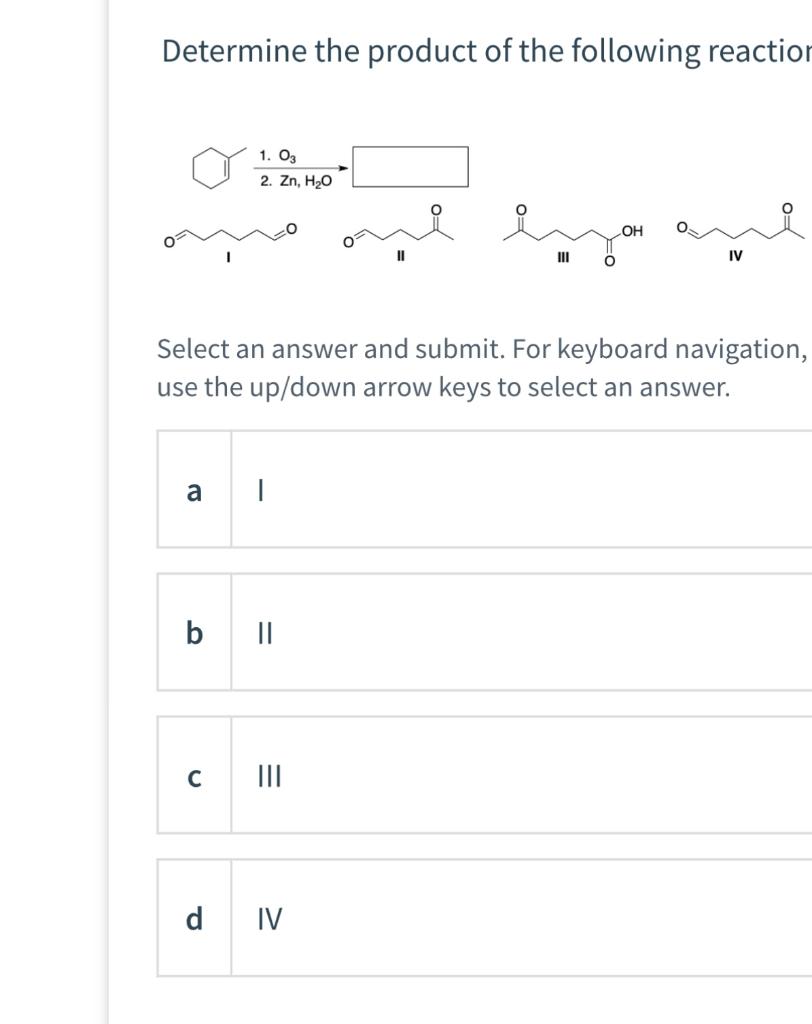
Task: Click the keto-aldehyde structure labeled II
Action: click(400, 232)
